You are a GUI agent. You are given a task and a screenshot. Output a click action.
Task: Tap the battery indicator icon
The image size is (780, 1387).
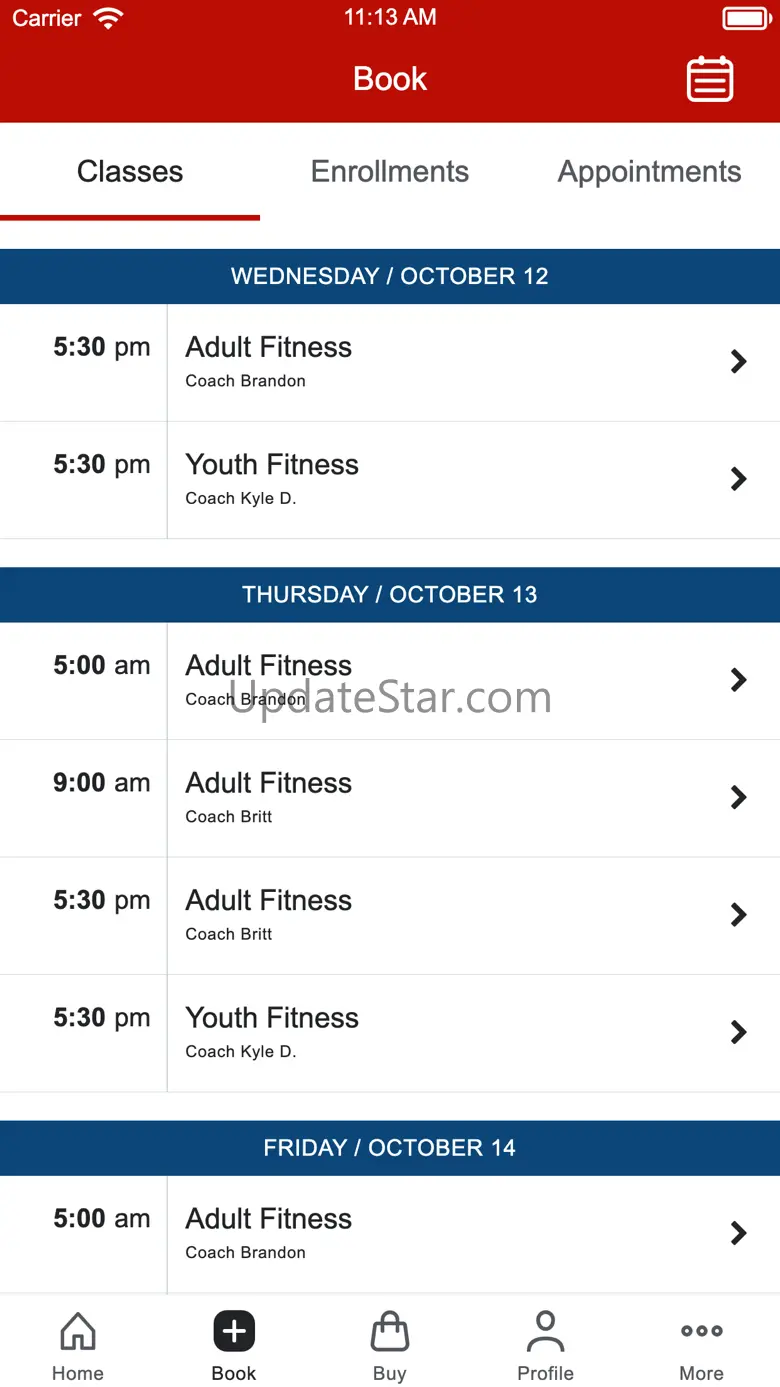point(746,18)
